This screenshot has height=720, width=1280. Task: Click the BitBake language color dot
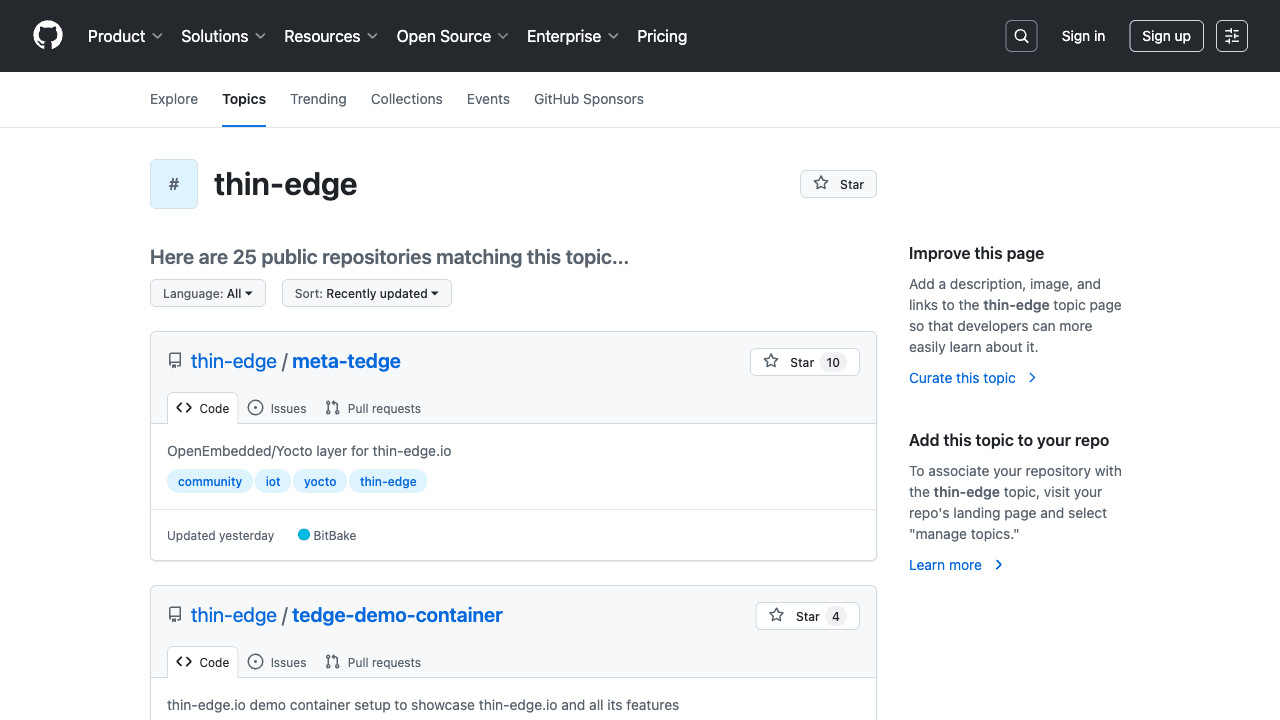(x=304, y=535)
